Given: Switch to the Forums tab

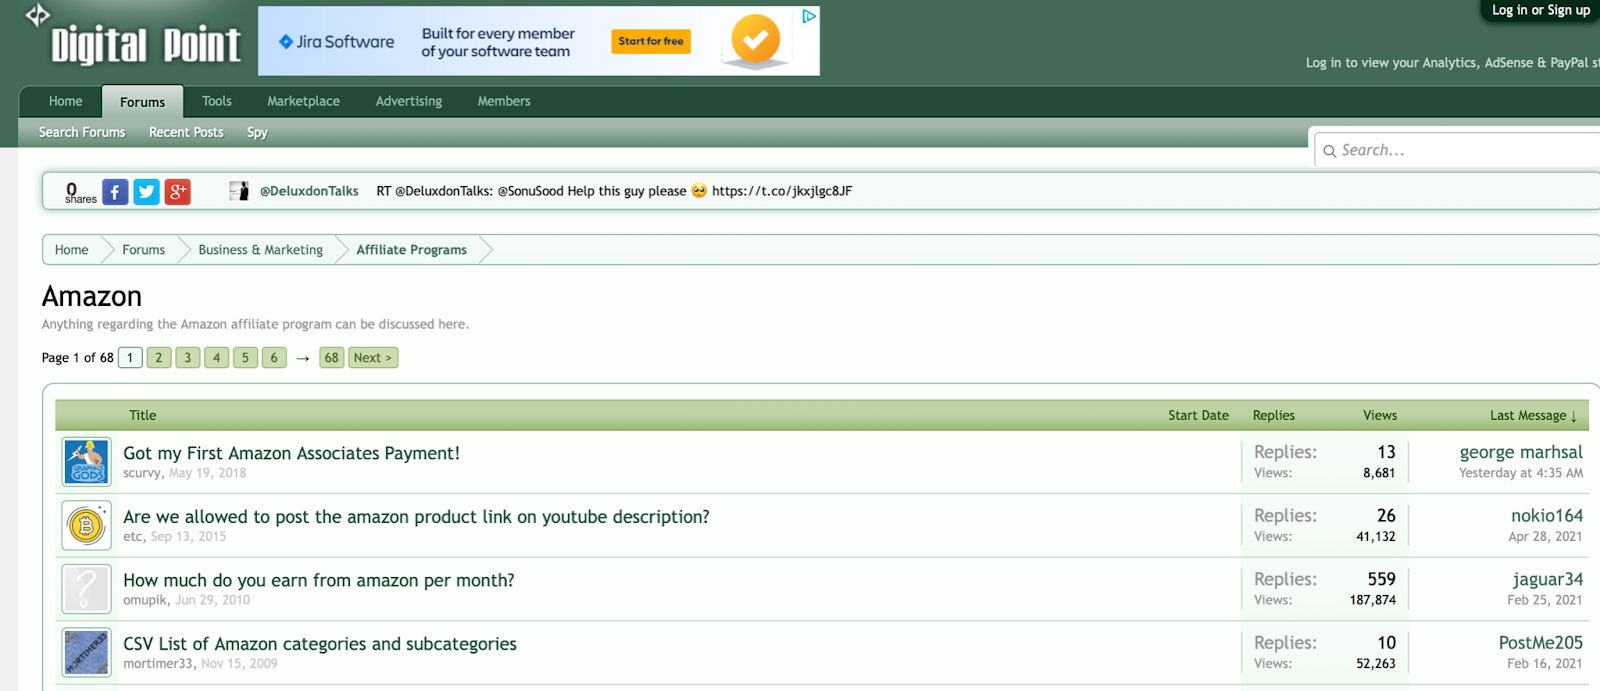Looking at the screenshot, I should point(142,102).
